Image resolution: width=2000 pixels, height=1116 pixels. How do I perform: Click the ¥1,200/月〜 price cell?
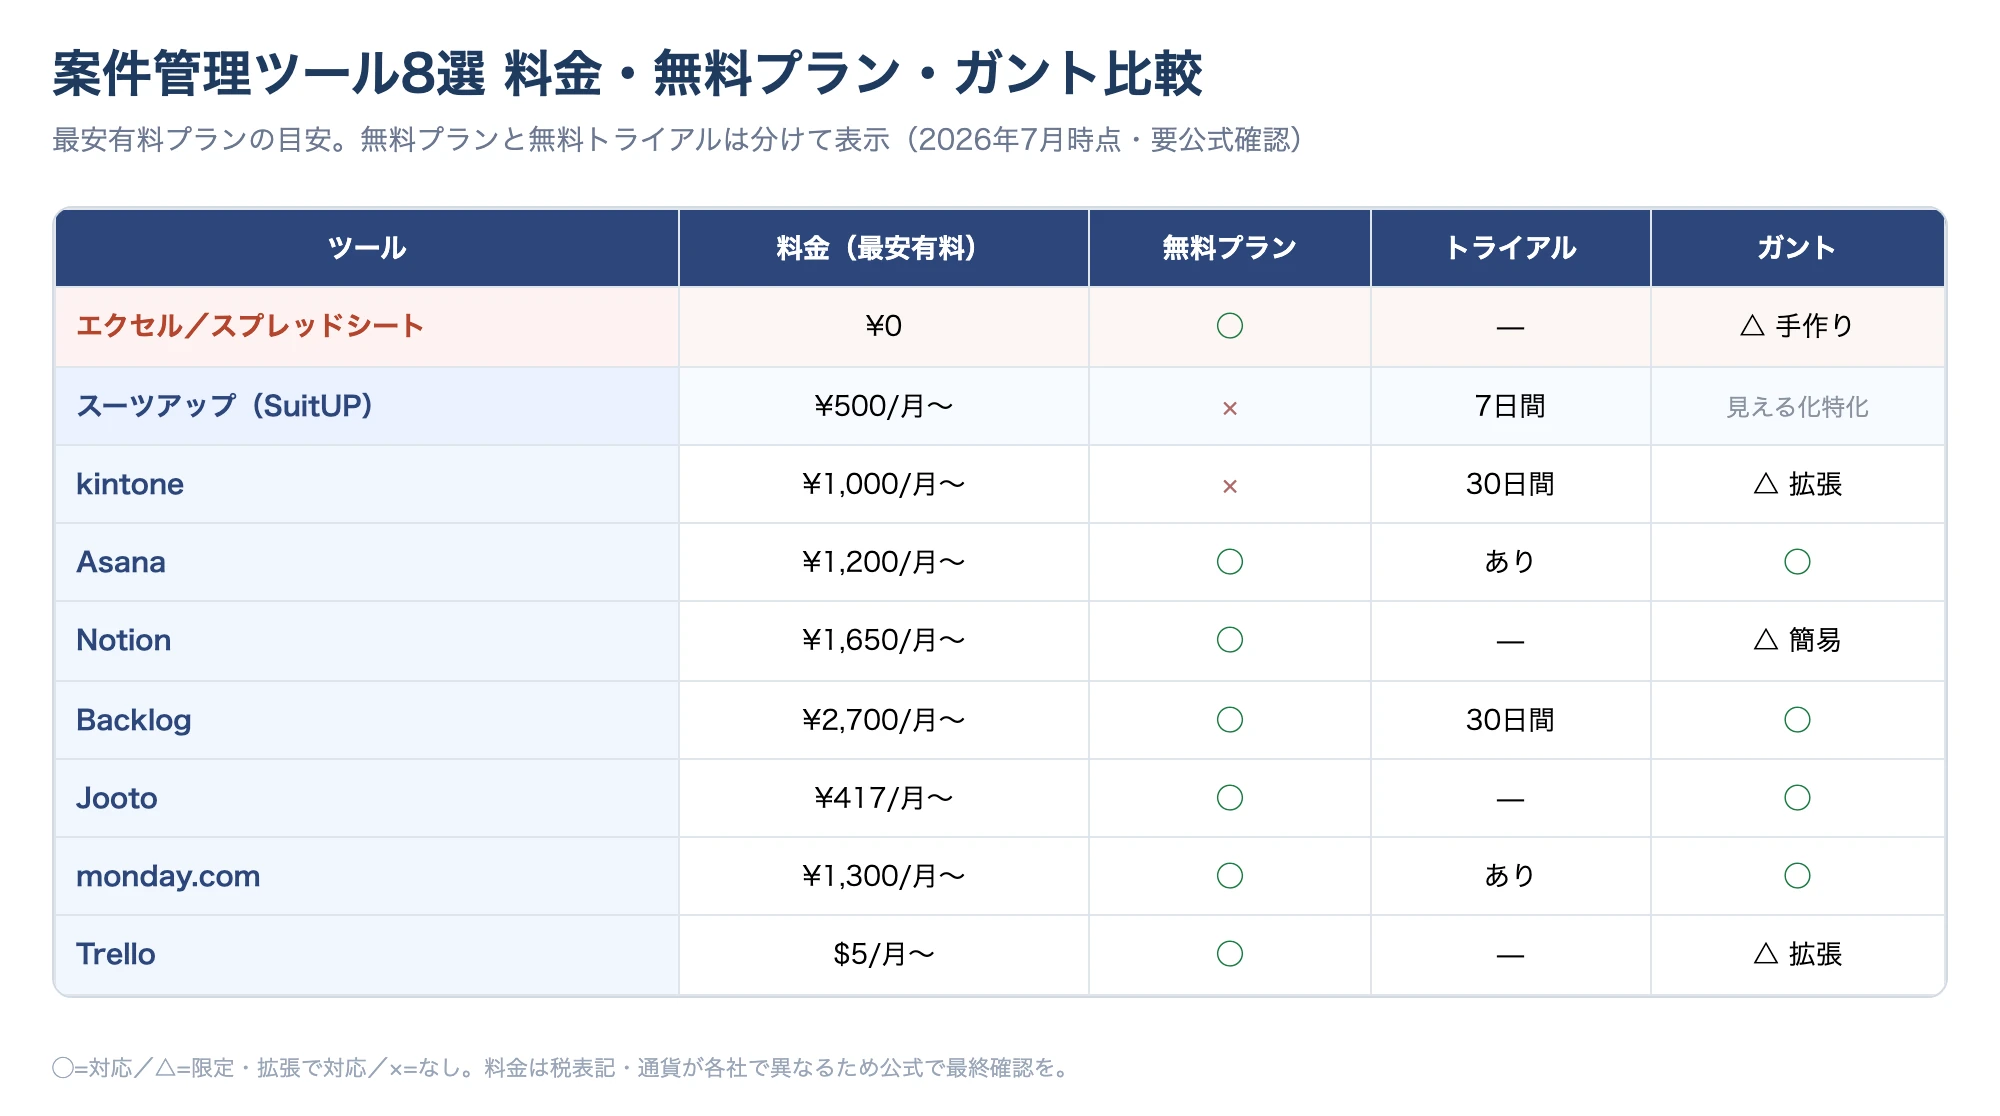tap(884, 562)
